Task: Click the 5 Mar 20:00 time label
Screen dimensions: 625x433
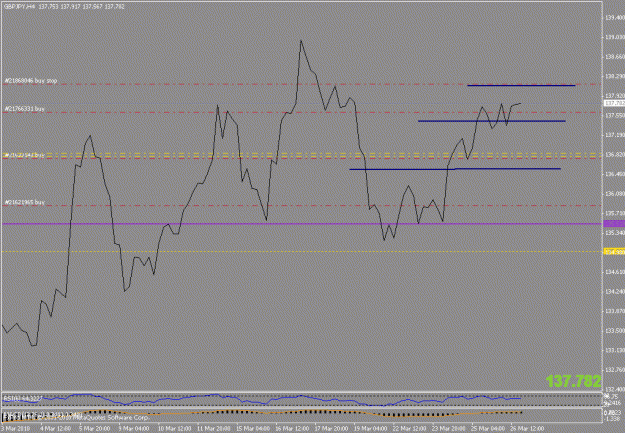Action: [x=94, y=429]
